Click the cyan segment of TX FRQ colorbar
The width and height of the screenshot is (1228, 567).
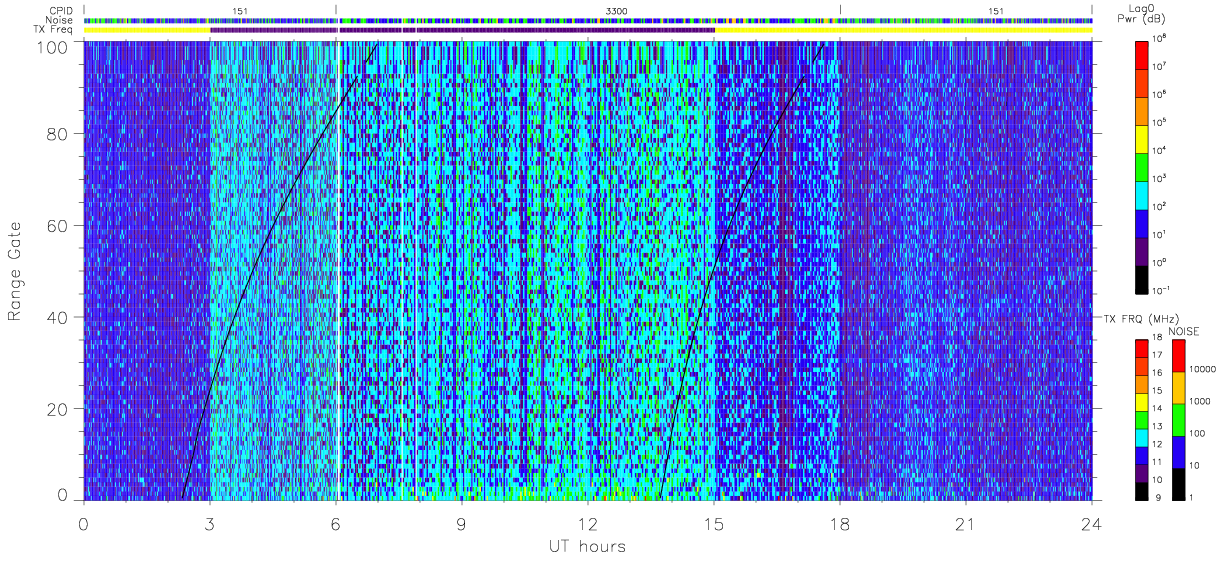tap(1141, 438)
